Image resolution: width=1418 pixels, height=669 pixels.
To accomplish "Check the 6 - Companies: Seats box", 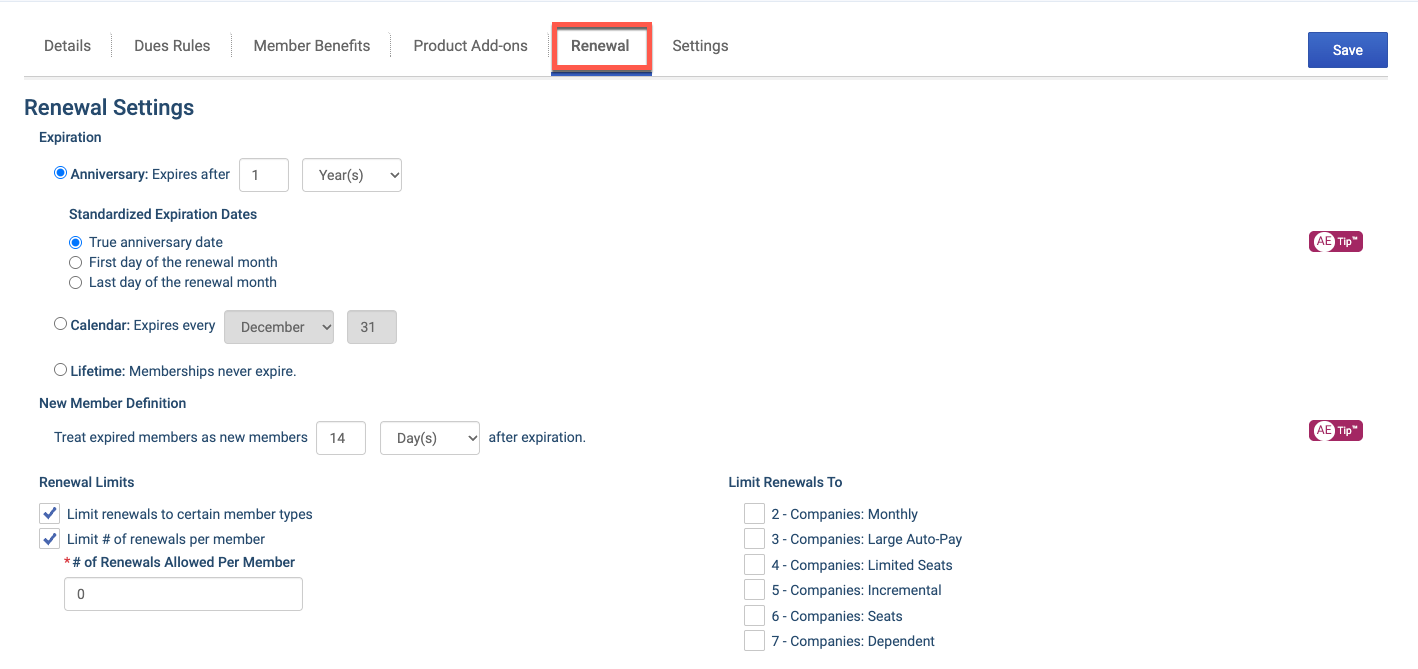I will pyautogui.click(x=754, y=616).
